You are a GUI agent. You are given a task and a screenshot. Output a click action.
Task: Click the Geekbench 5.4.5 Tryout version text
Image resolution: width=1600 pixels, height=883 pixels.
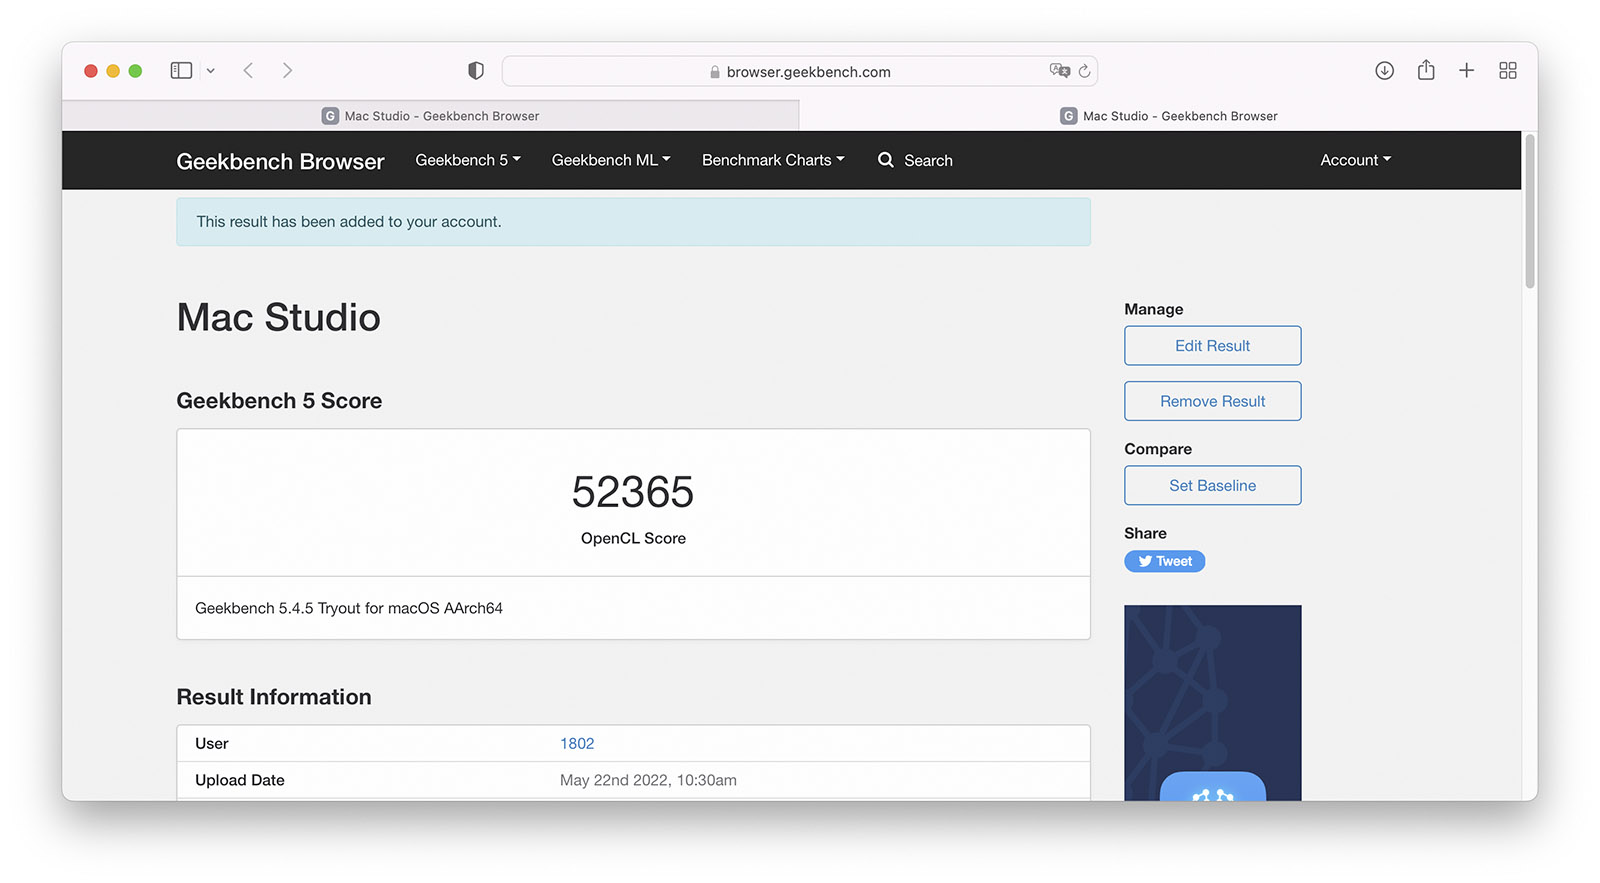click(x=349, y=608)
